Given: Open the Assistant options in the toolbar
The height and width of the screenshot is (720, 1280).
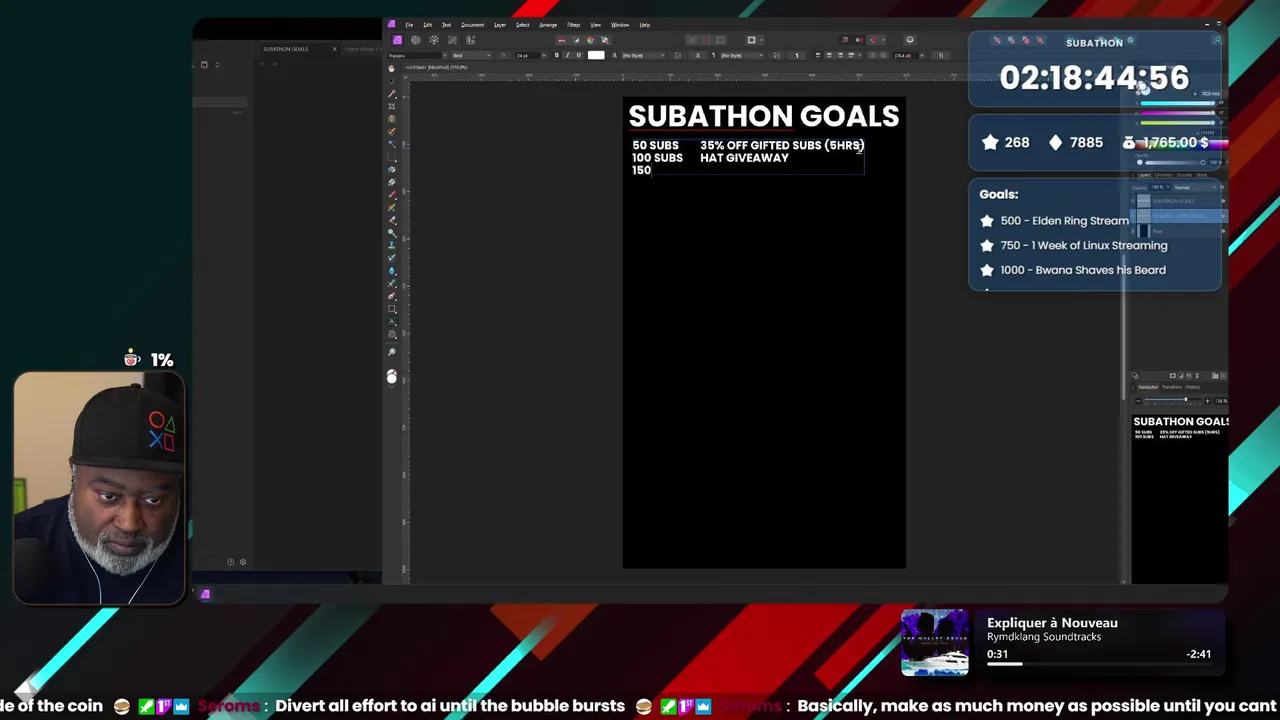Looking at the screenshot, I should (x=909, y=40).
